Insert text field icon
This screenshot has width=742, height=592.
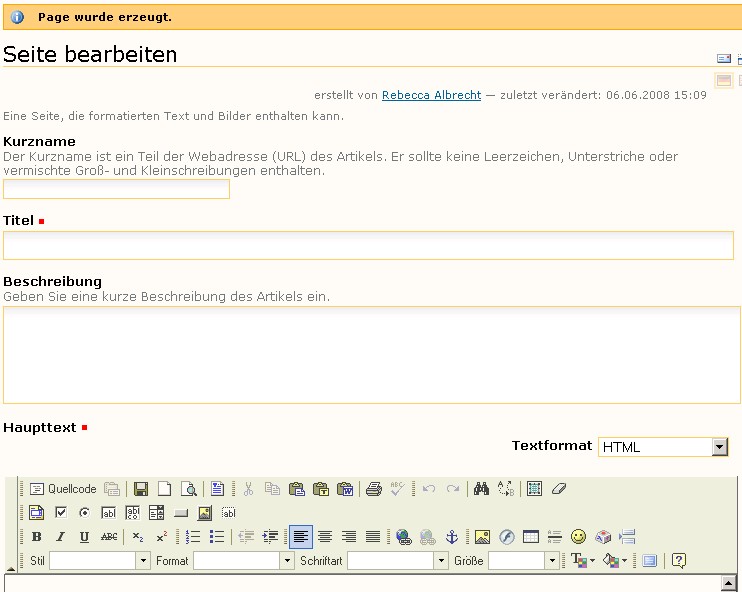point(108,512)
